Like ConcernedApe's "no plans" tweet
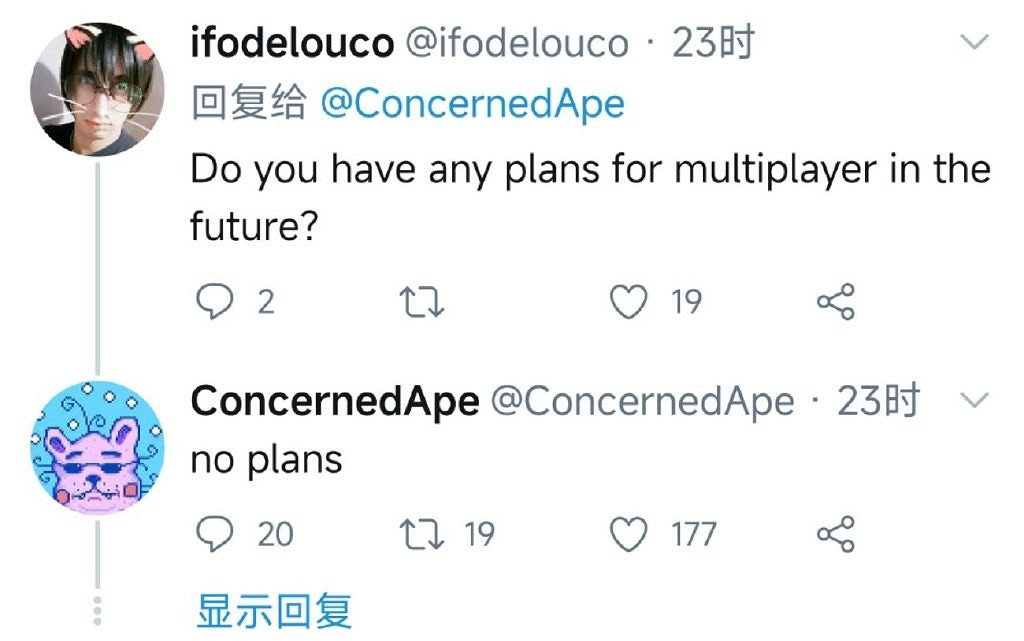The width and height of the screenshot is (1024, 641). (629, 534)
